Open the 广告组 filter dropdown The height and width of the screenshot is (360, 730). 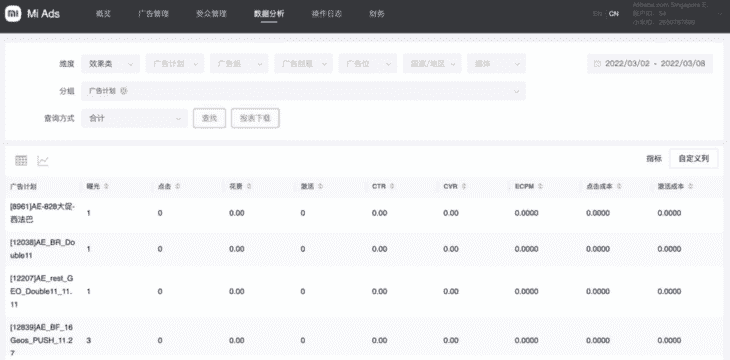coord(239,64)
